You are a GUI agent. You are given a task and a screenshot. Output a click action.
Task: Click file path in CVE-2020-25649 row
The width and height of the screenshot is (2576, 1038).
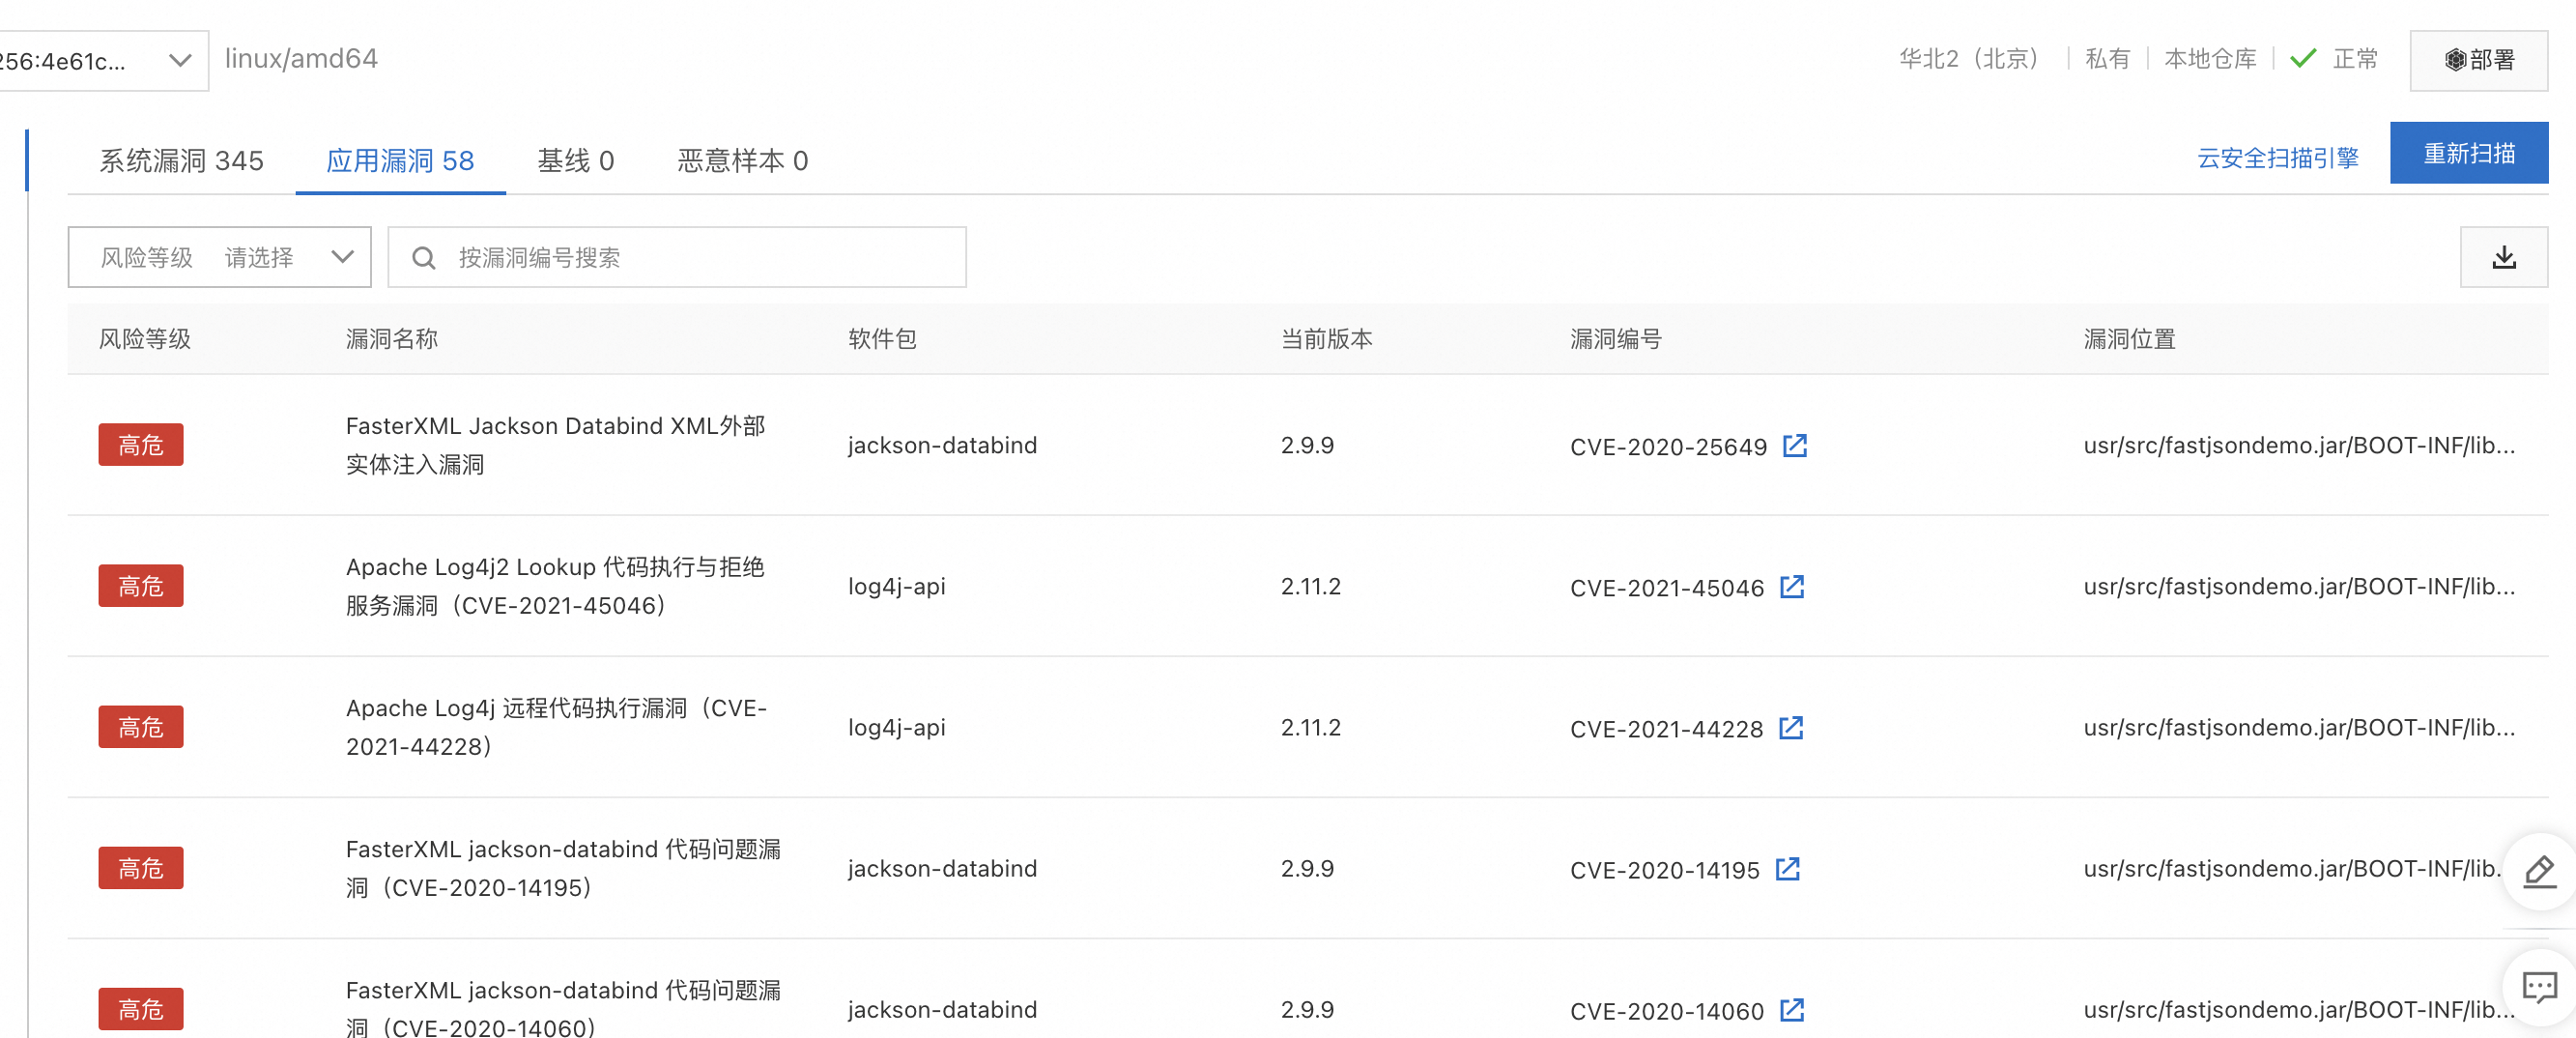click(2299, 445)
